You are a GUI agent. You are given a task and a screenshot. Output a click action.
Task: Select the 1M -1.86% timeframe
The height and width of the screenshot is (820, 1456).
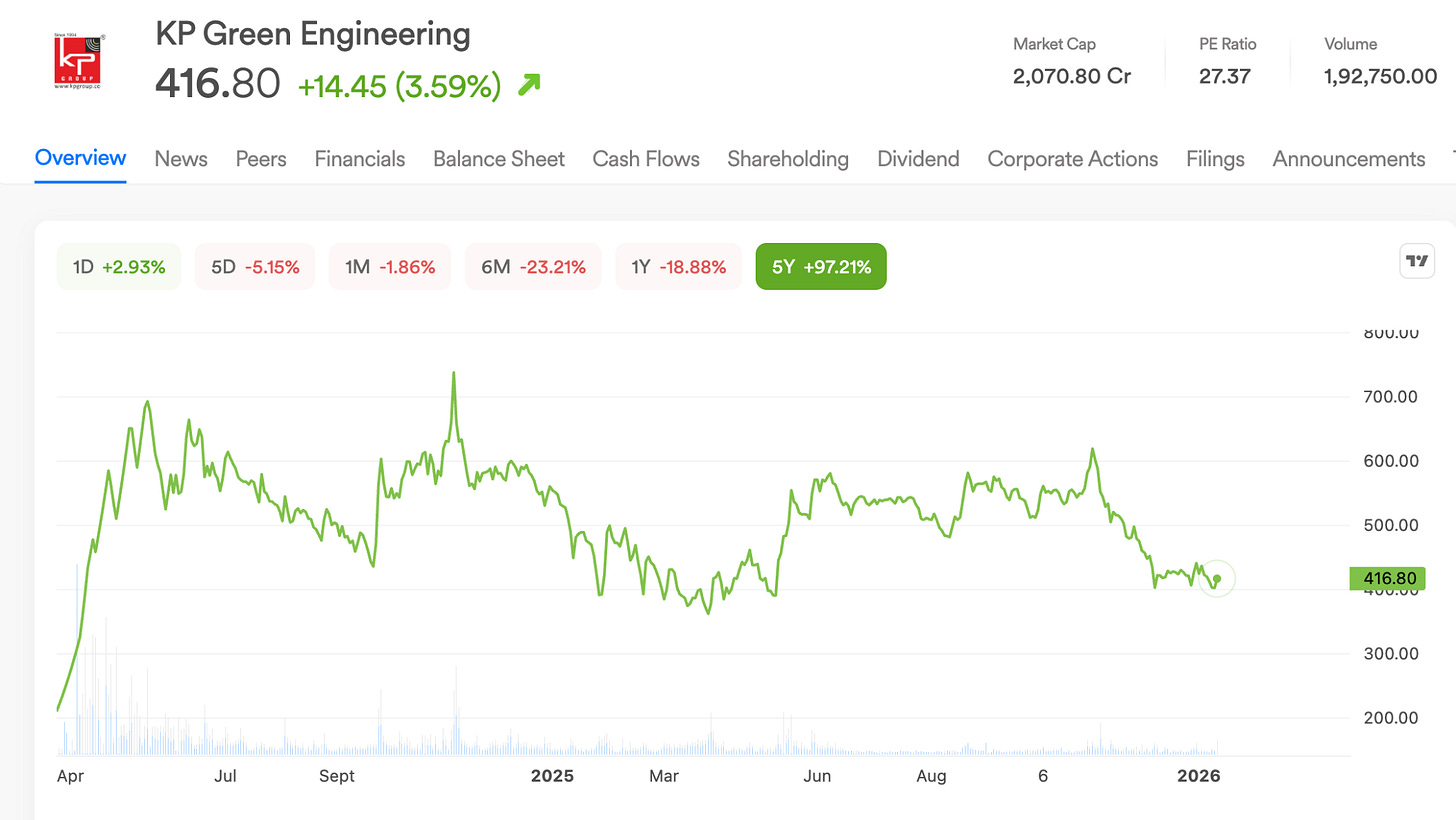click(390, 267)
